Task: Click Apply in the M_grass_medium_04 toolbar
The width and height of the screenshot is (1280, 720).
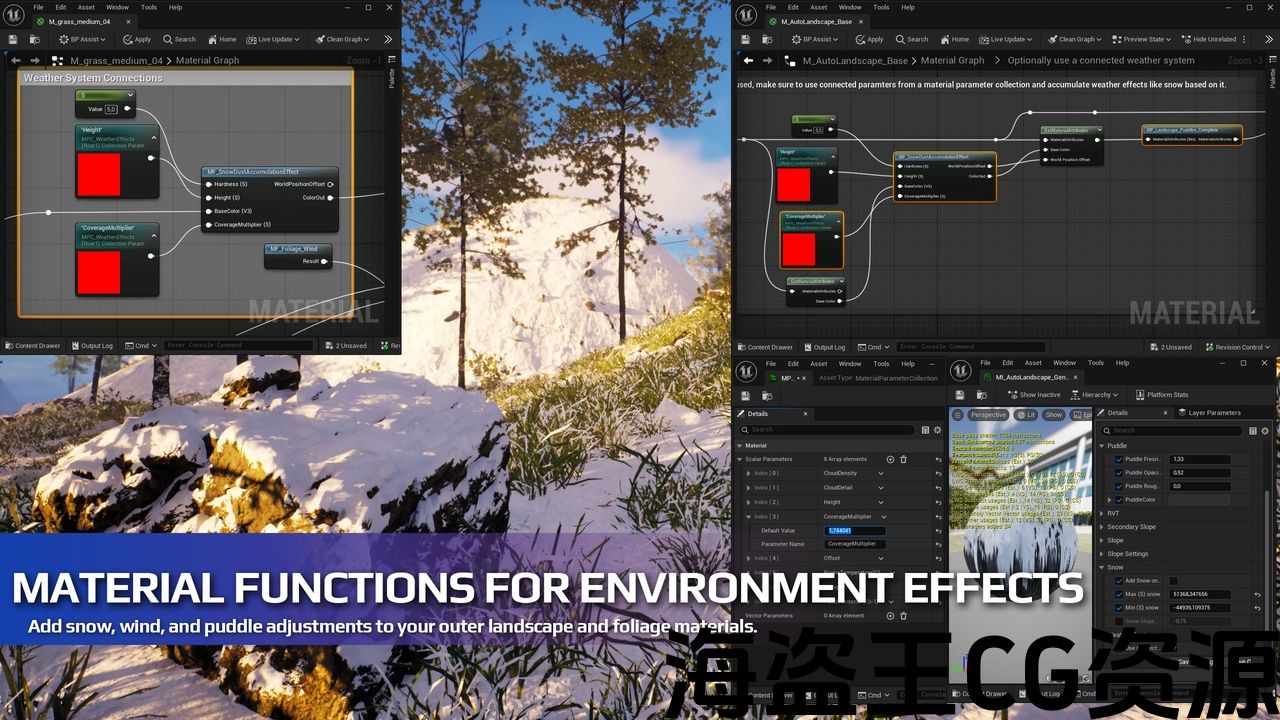Action: [x=137, y=39]
